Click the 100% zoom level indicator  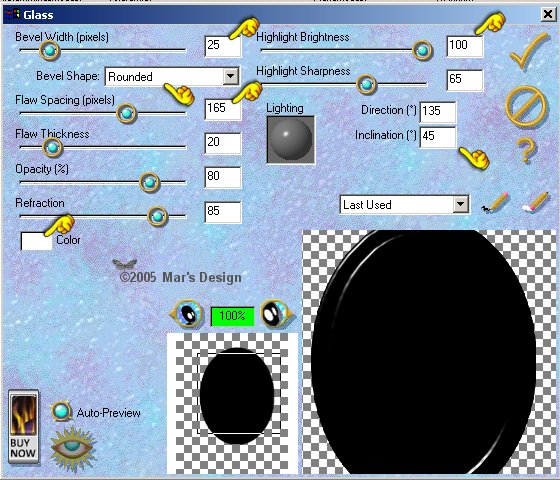232,316
